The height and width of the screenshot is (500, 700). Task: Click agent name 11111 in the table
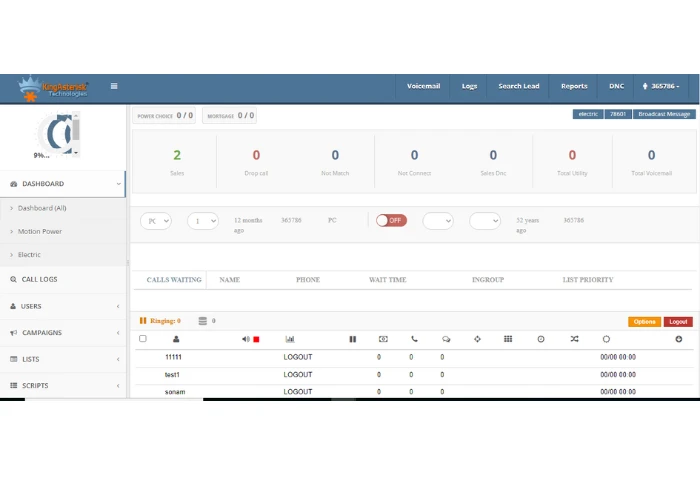[x=173, y=357]
